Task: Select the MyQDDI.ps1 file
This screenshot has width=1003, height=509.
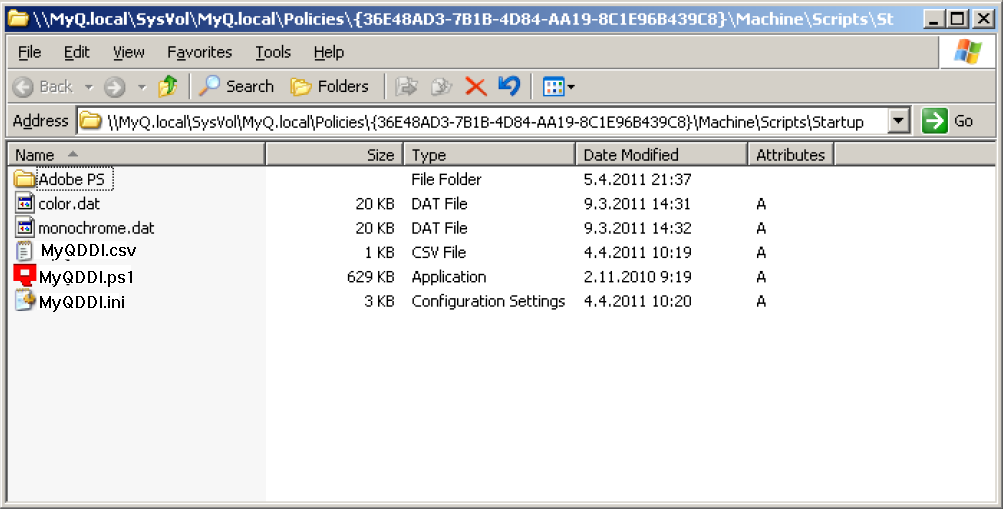Action: pos(85,277)
